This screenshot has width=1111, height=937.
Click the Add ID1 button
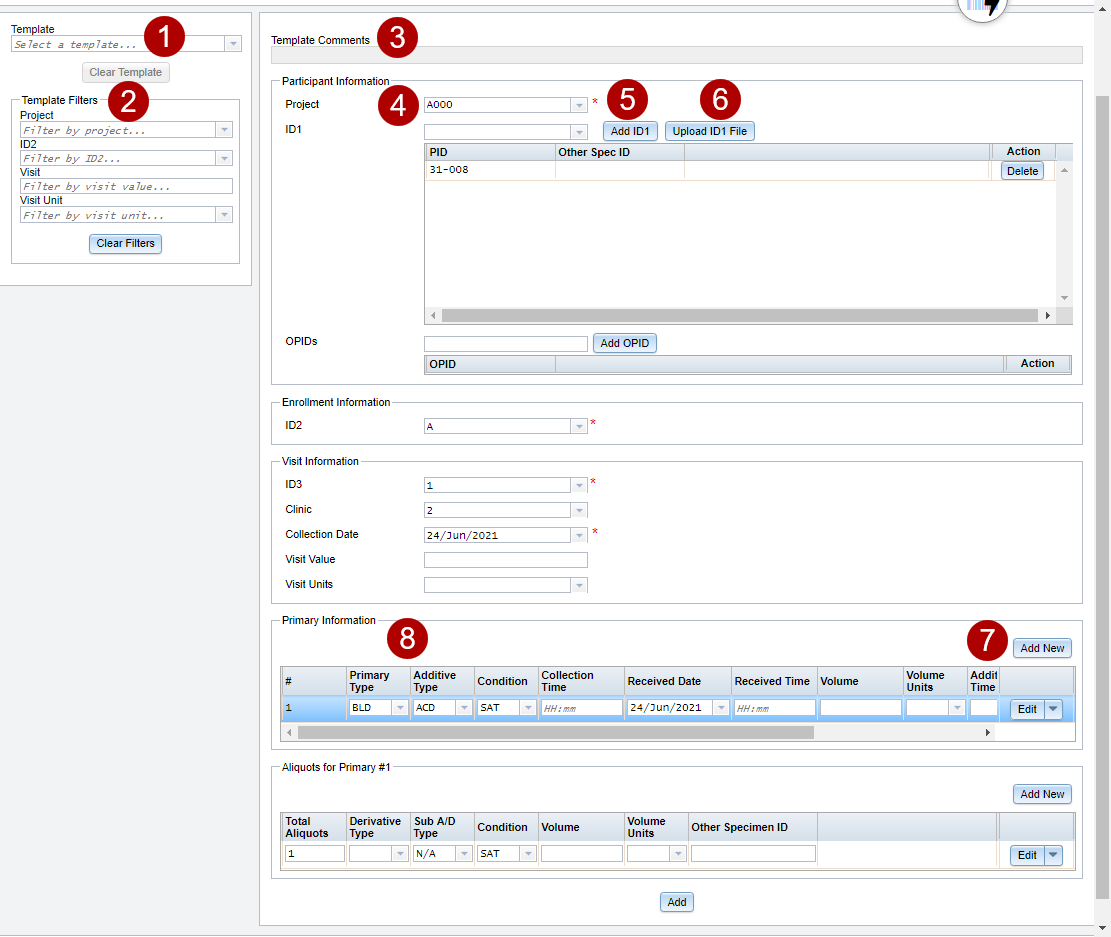630,131
